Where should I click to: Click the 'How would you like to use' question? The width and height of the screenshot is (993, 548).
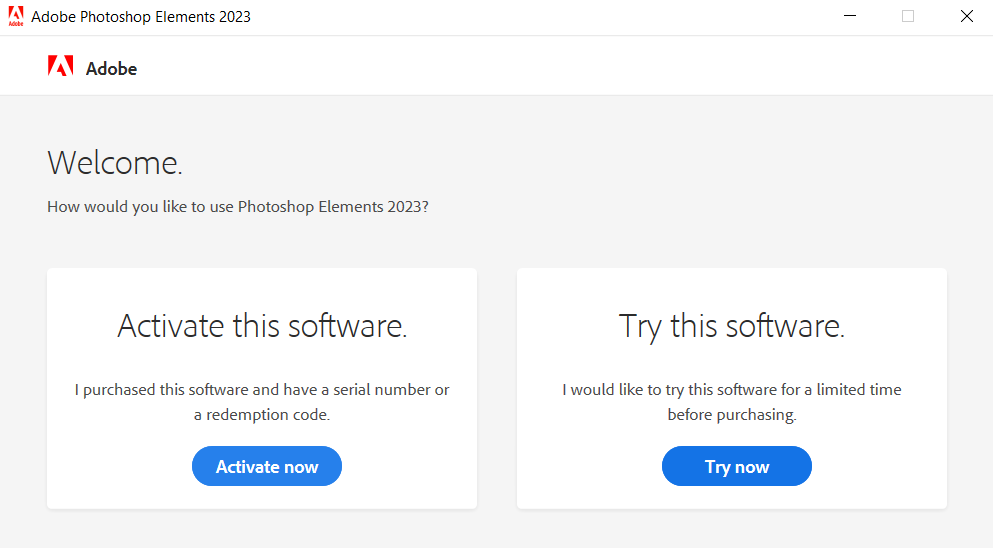(238, 207)
